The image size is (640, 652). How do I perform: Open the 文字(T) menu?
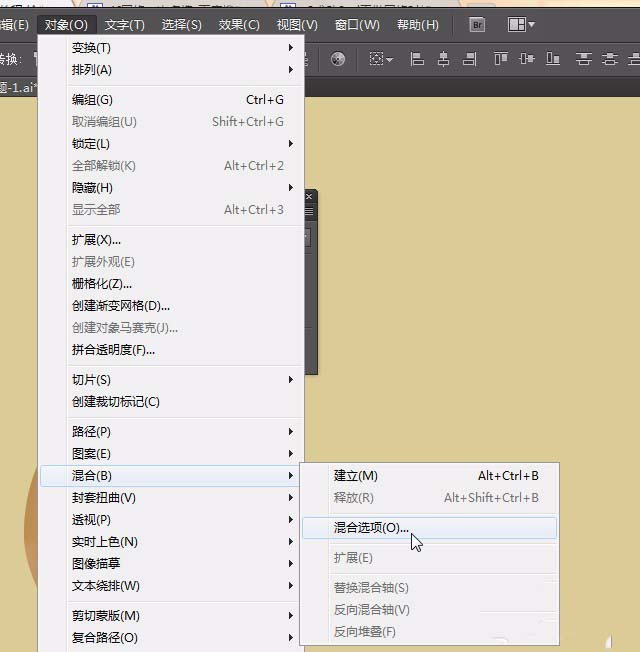pyautogui.click(x=124, y=25)
